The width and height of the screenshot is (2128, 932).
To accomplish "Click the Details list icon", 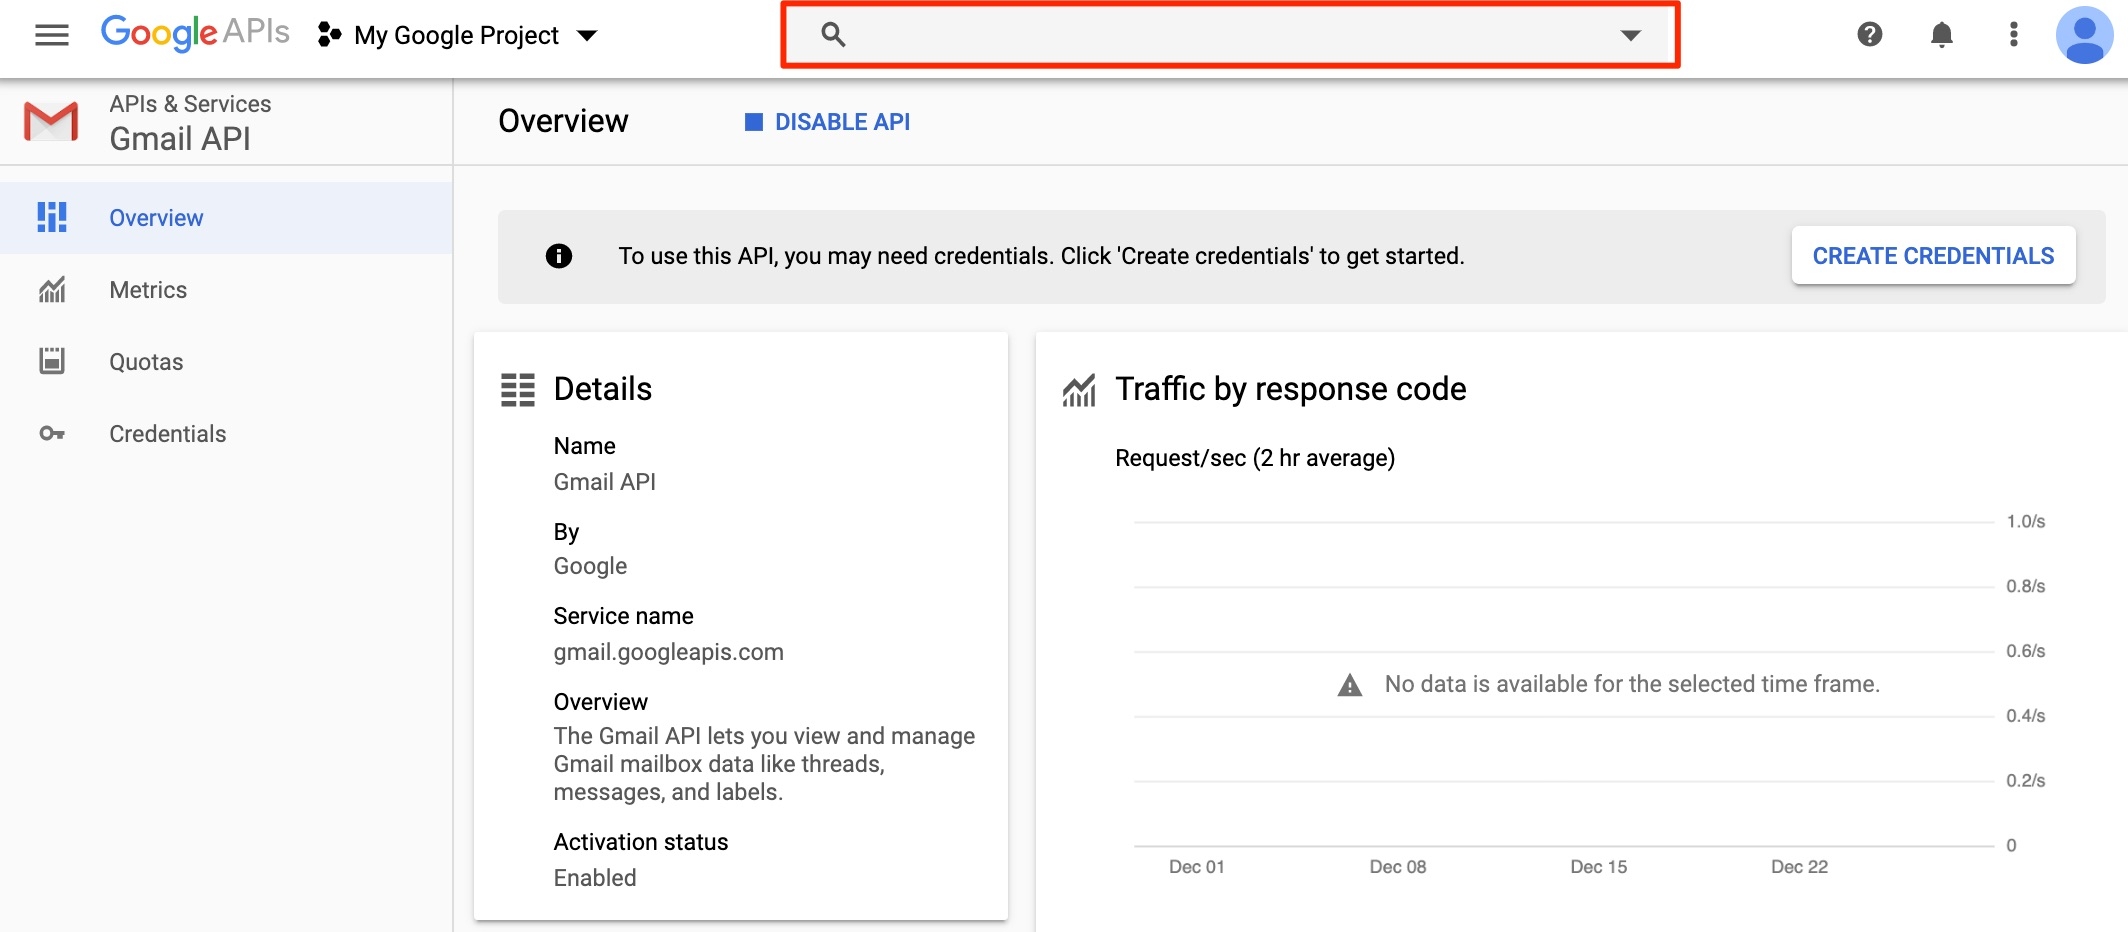I will point(518,390).
